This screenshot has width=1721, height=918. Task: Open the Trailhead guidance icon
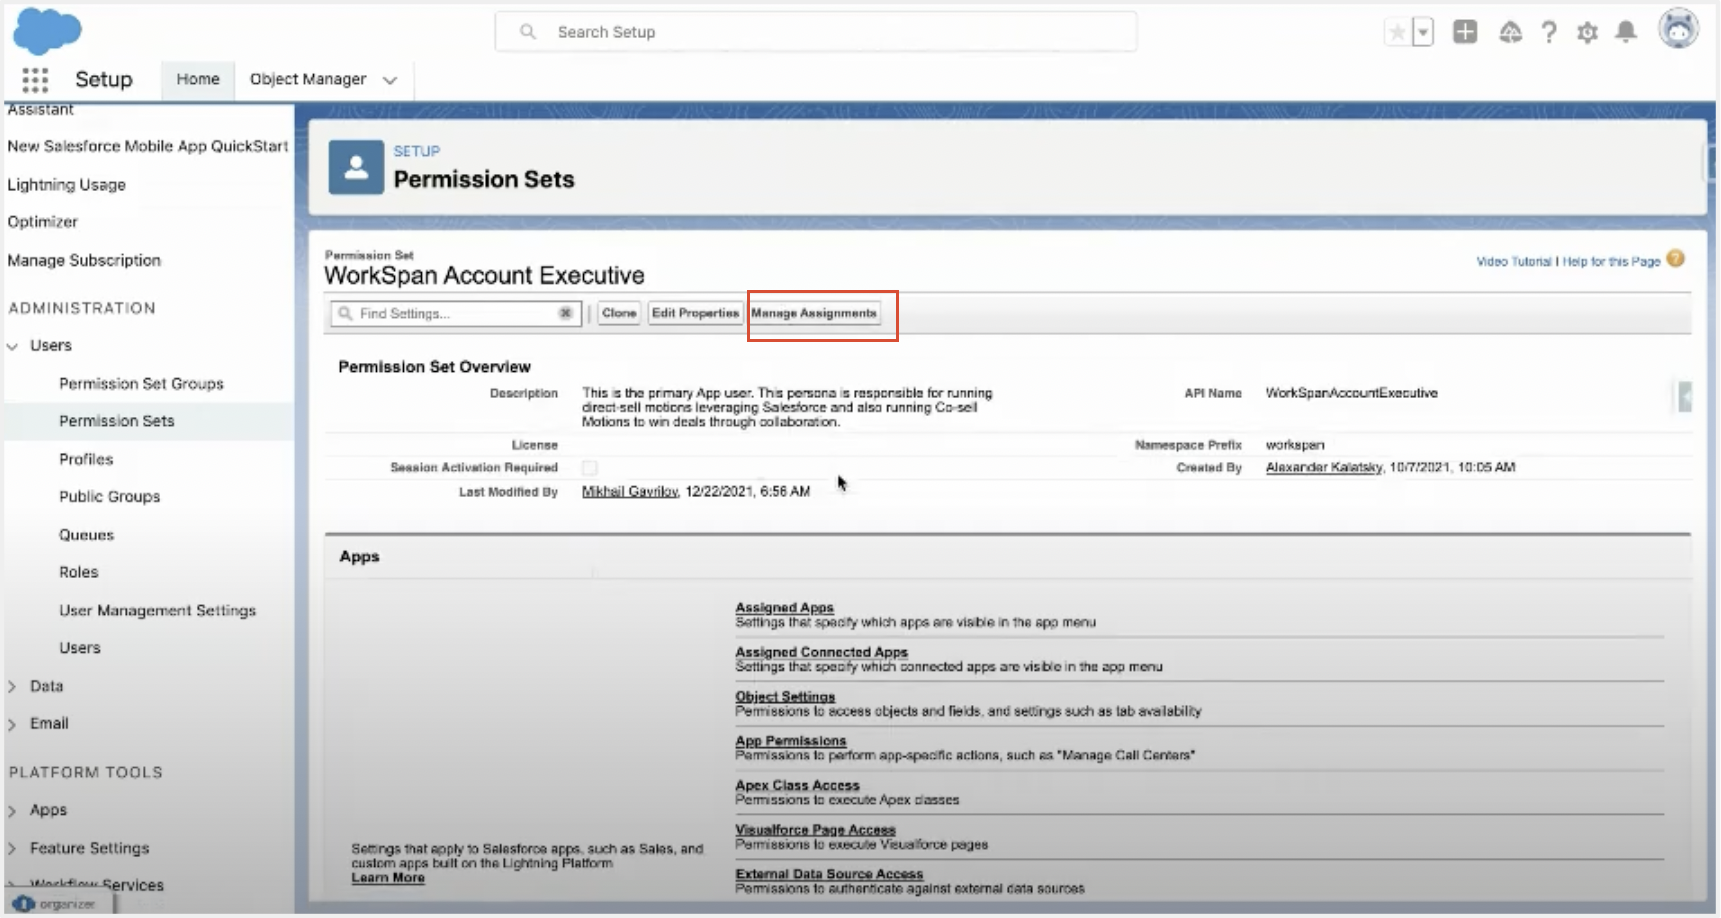point(1510,33)
